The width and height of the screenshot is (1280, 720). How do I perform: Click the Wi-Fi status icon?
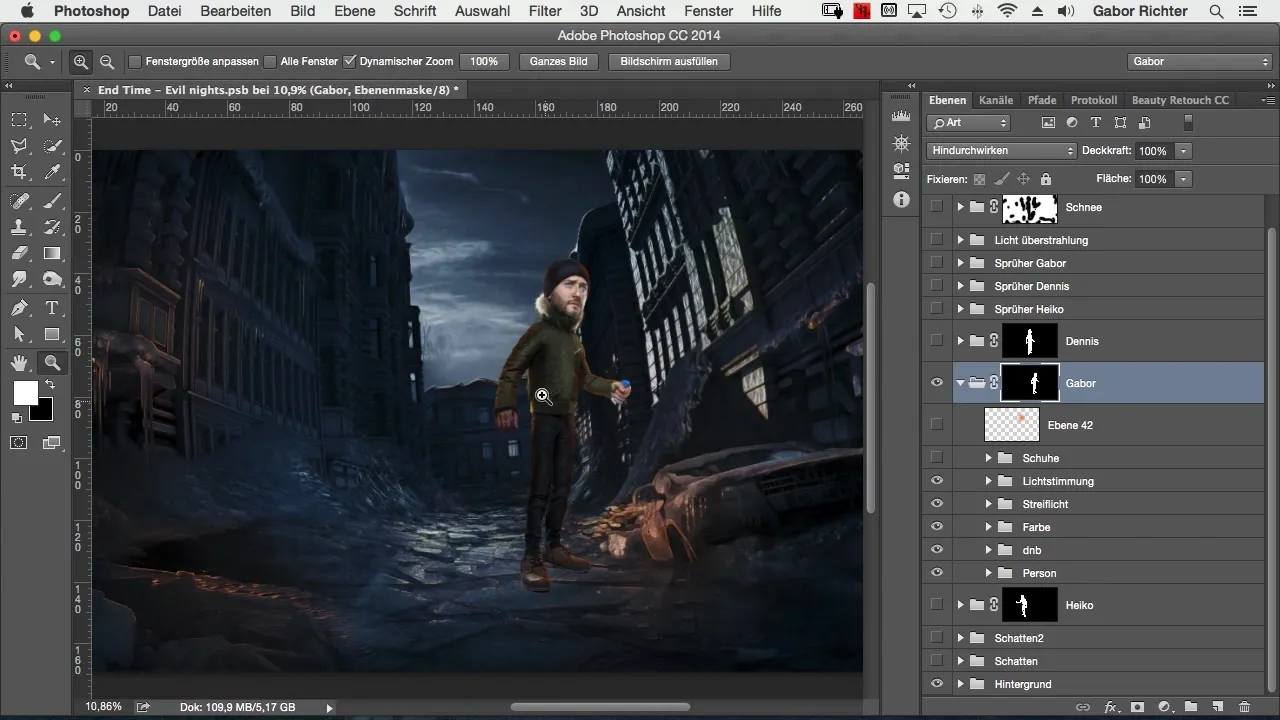[x=1007, y=11]
